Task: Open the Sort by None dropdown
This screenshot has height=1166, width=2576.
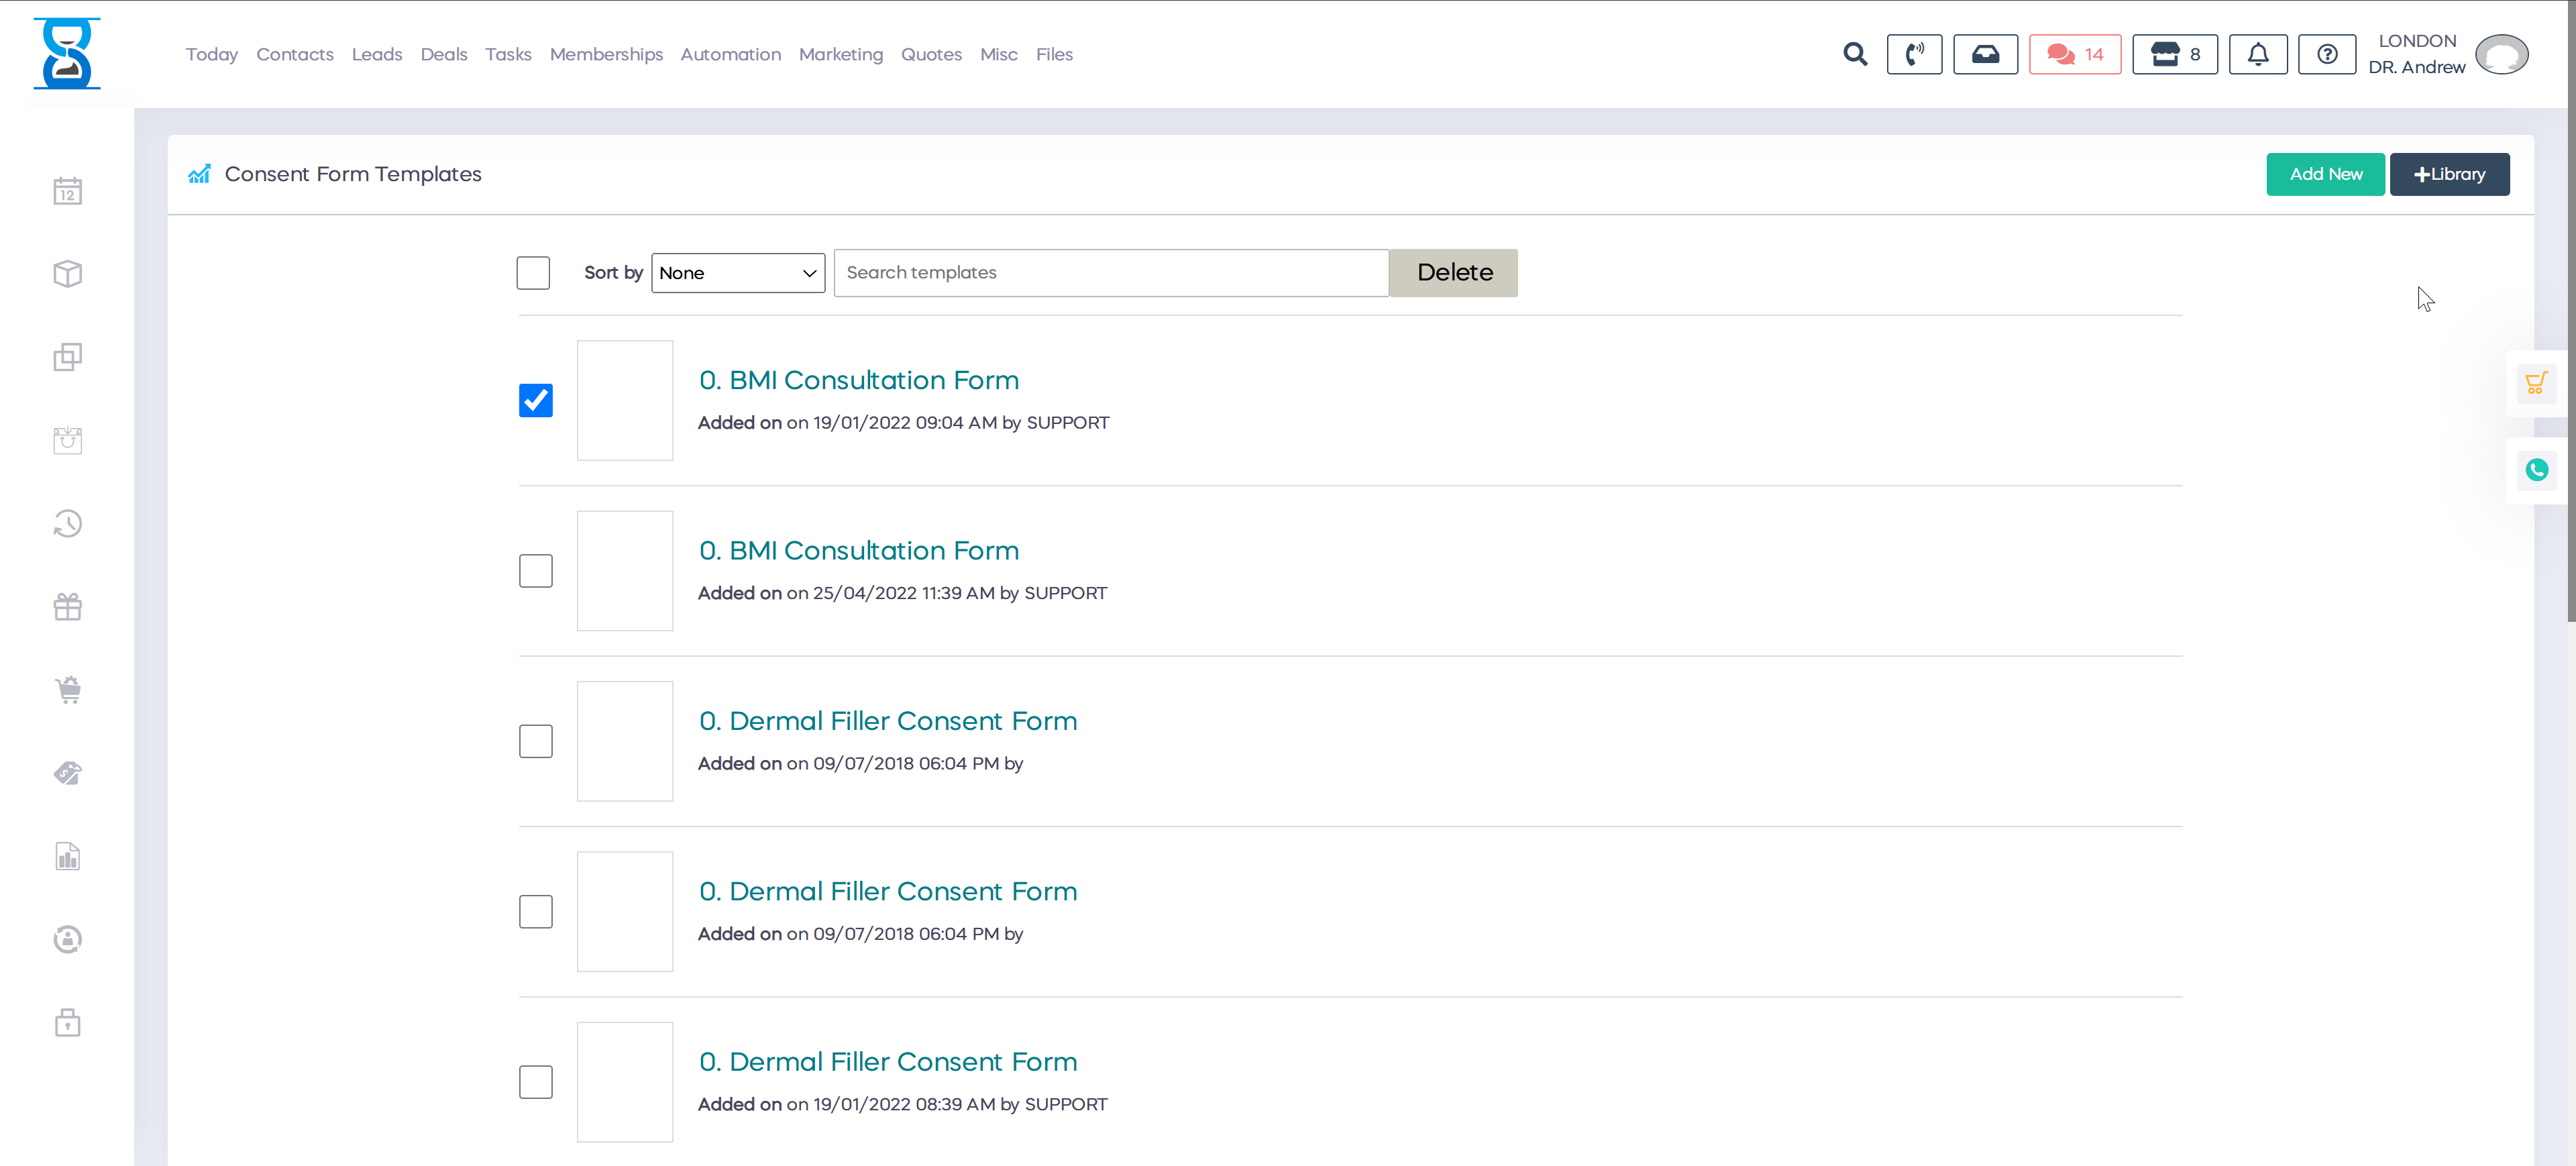Action: [737, 273]
